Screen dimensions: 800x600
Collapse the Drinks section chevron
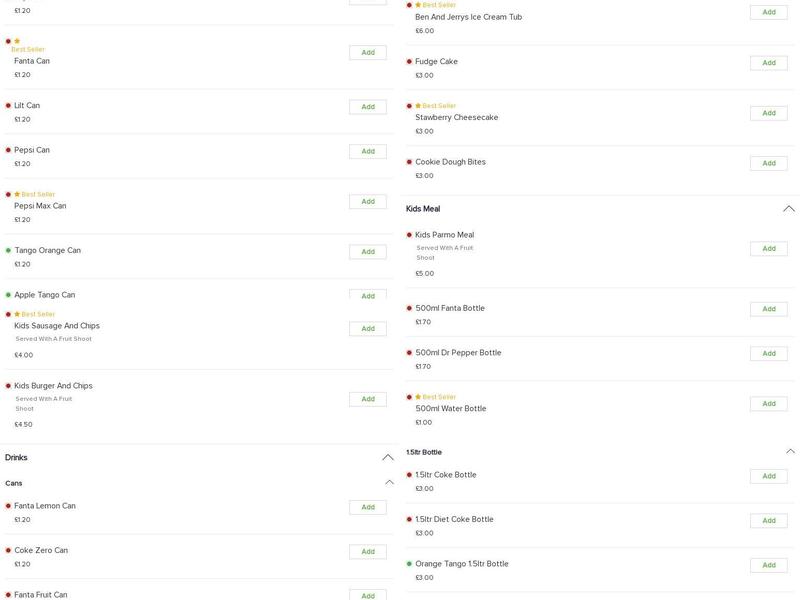[388, 458]
